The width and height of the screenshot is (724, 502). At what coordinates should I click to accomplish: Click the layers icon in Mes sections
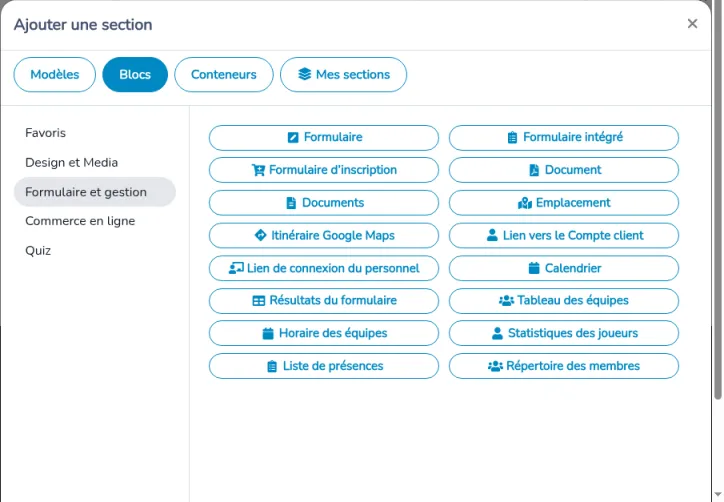[x=305, y=74]
